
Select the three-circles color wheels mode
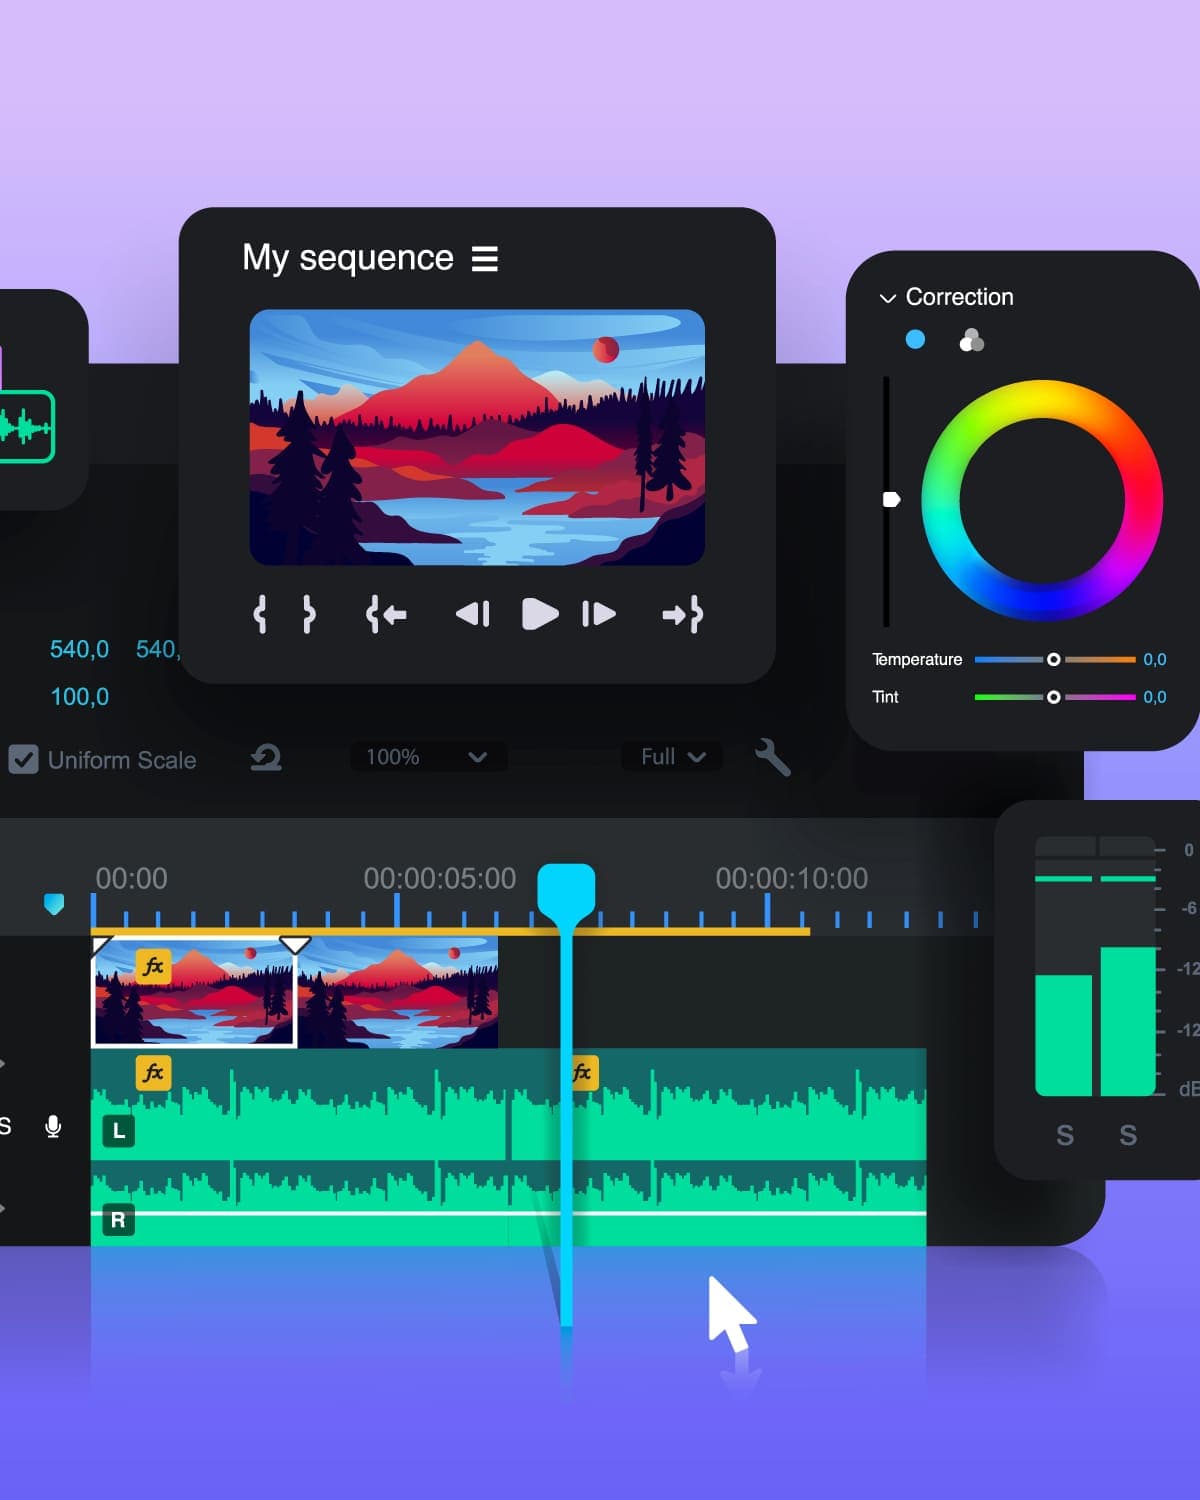coord(971,341)
